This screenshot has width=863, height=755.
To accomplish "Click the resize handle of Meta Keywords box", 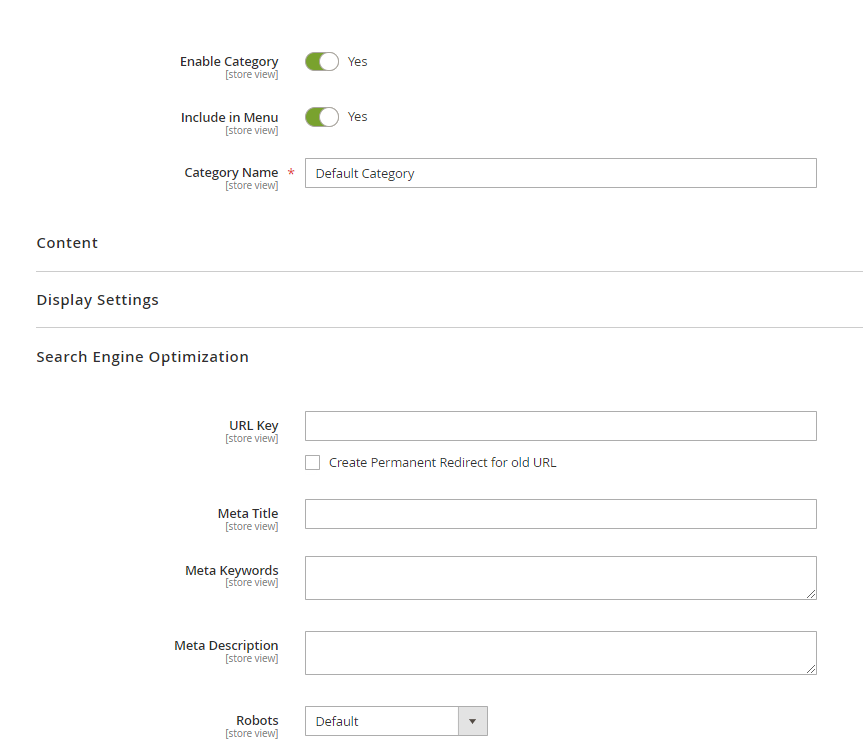I will point(812,595).
